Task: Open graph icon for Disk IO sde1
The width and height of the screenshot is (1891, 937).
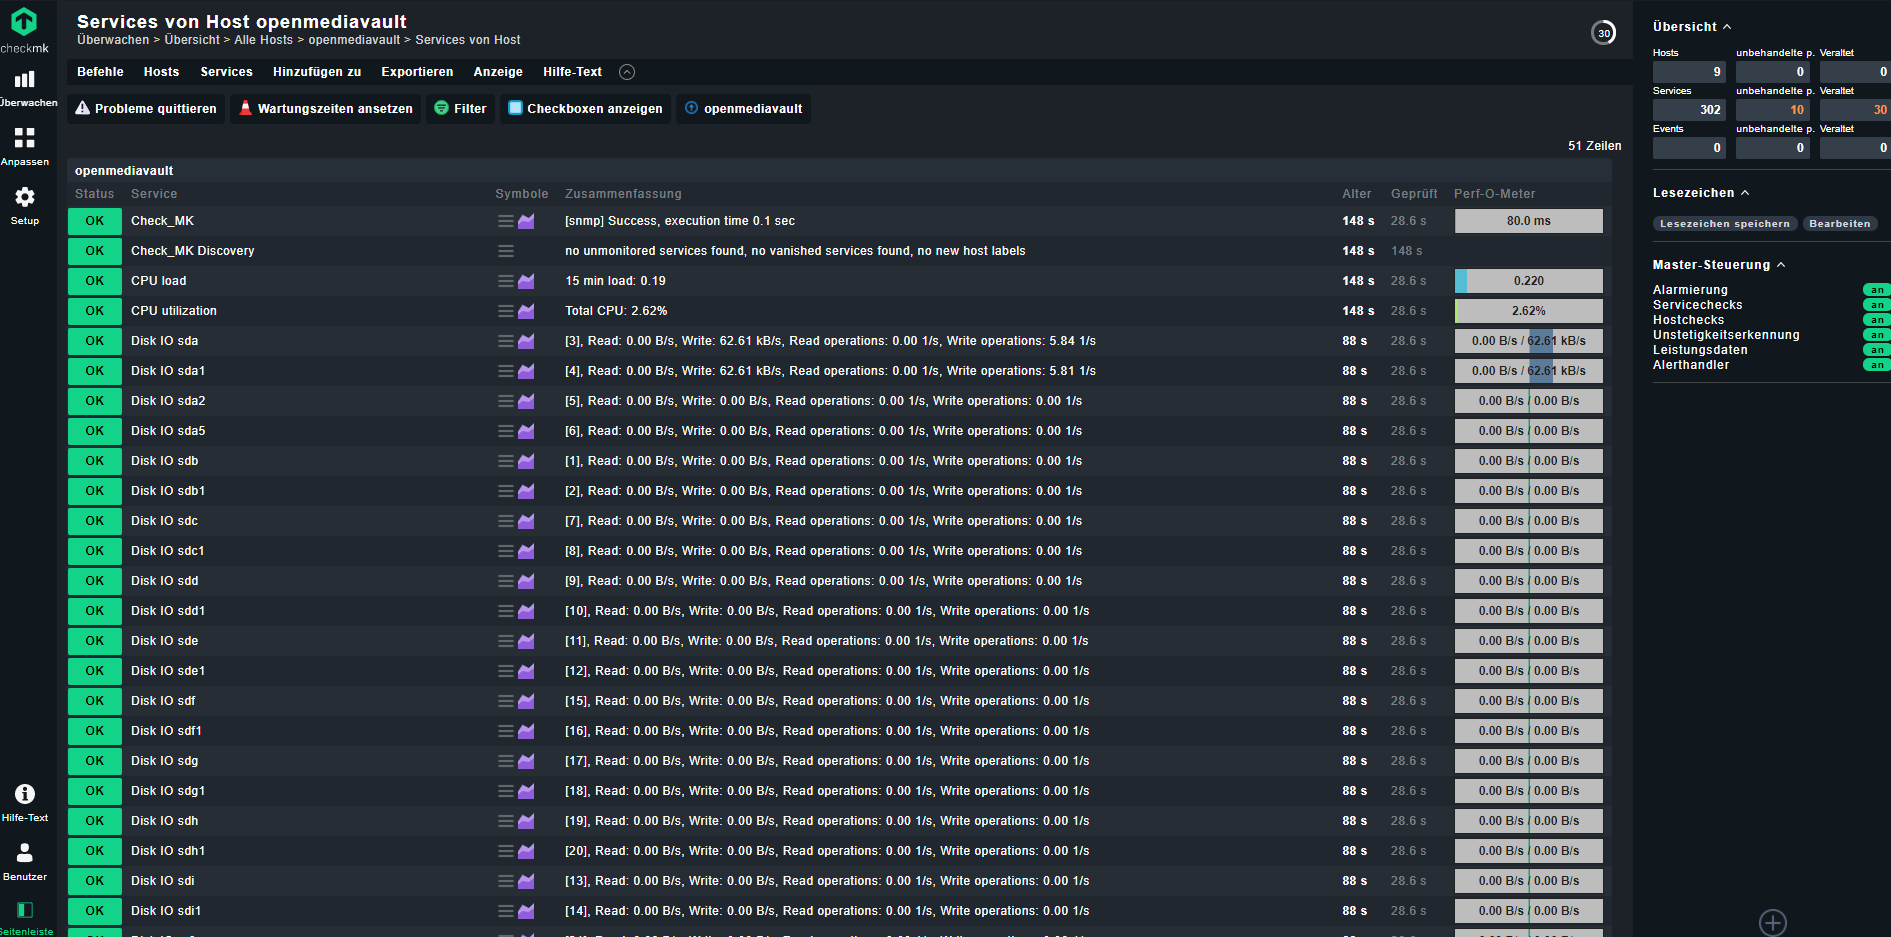Action: click(526, 671)
